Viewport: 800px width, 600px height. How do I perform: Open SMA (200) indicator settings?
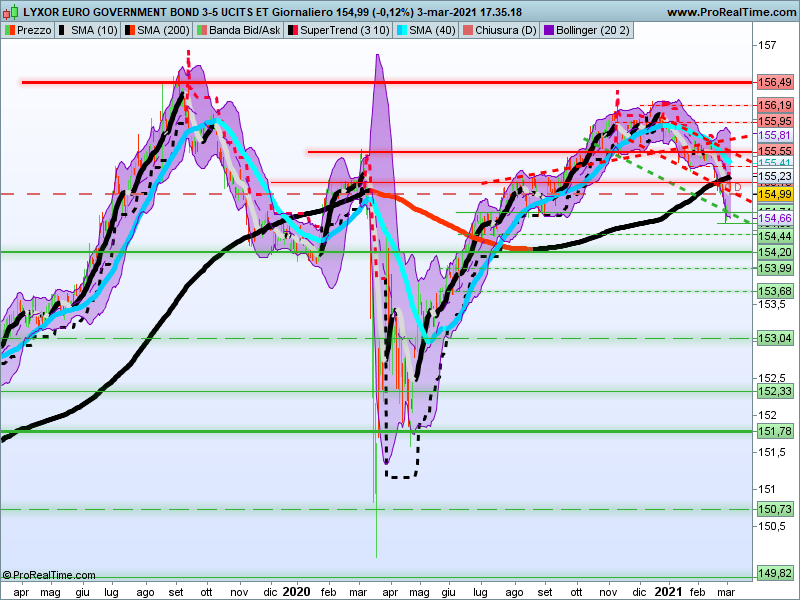[161, 31]
